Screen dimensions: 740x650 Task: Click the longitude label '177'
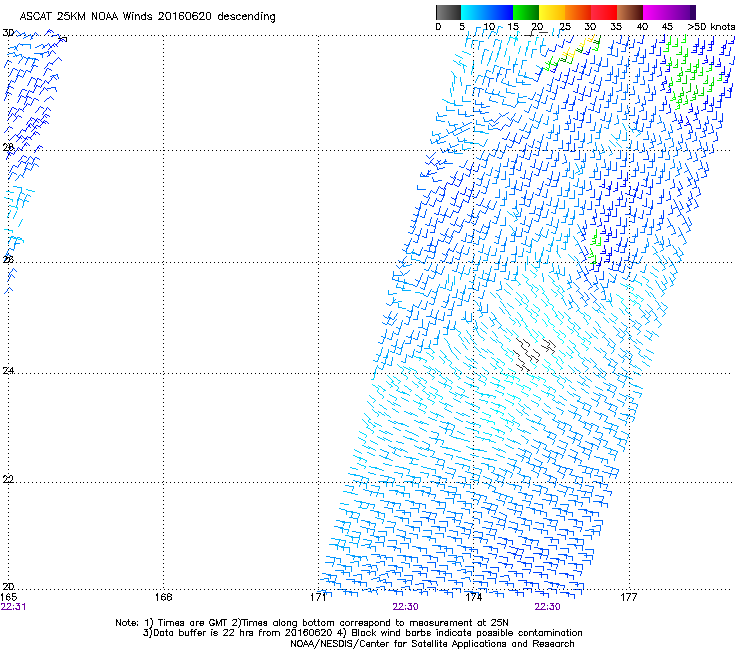click(x=629, y=597)
